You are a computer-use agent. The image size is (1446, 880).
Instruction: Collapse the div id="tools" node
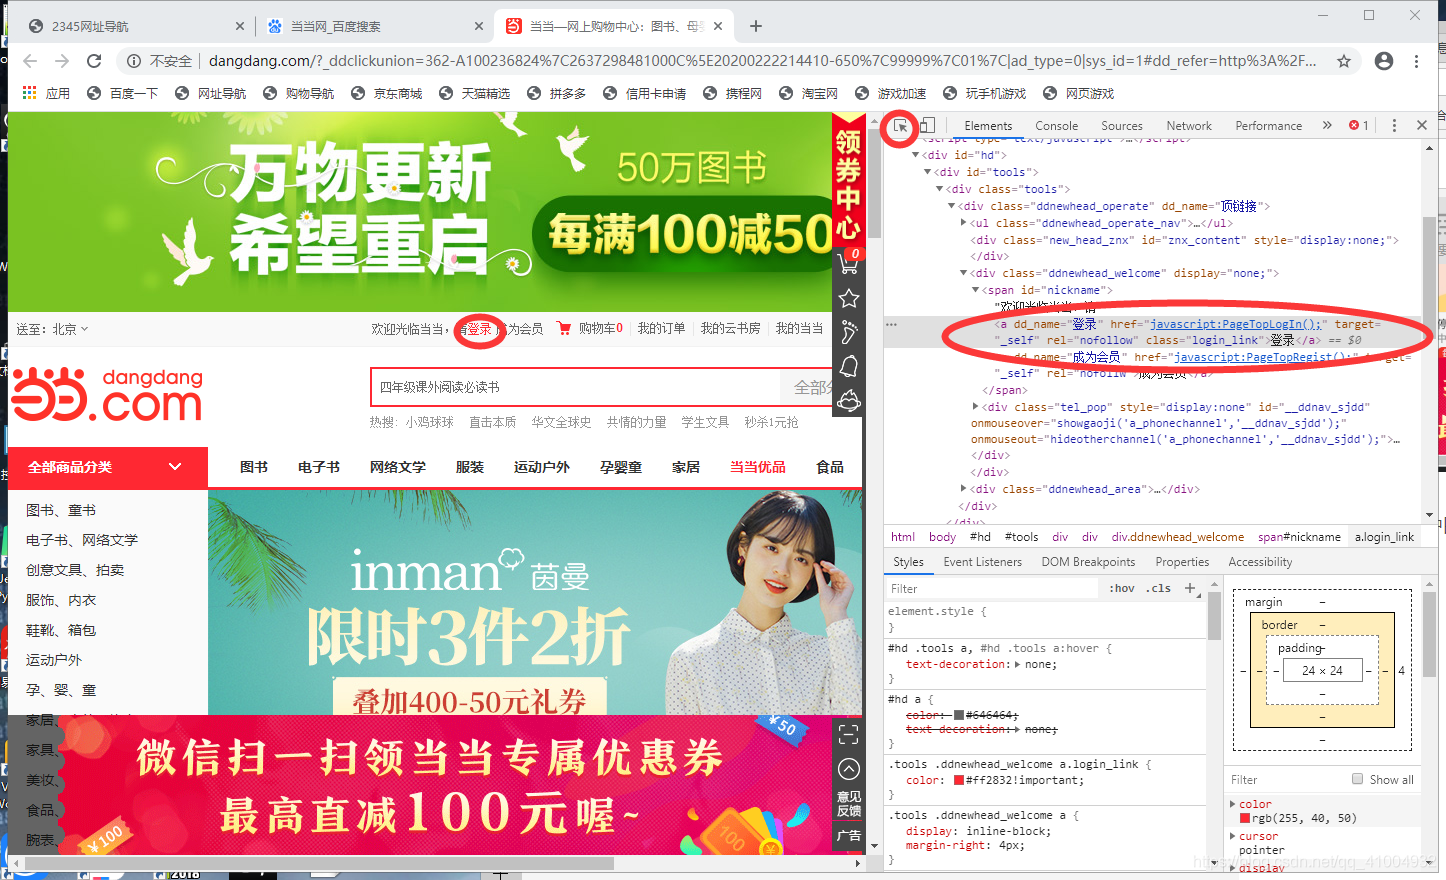point(927,172)
